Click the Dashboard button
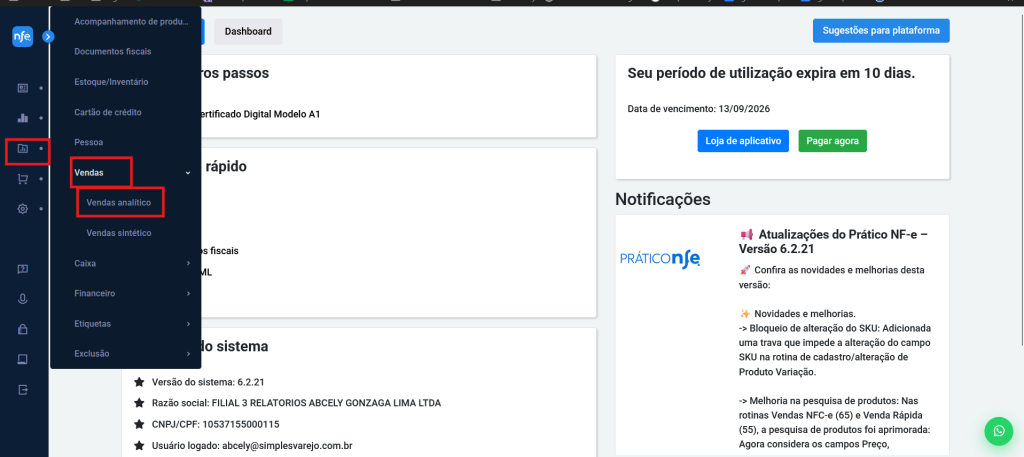The width and height of the screenshot is (1024, 457). point(248,31)
